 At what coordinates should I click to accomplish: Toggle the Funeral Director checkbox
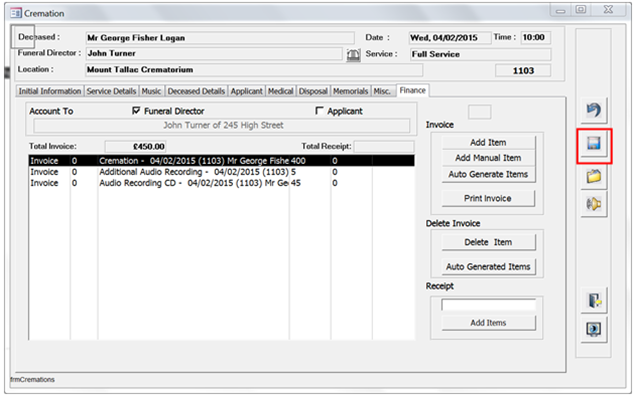[x=136, y=111]
